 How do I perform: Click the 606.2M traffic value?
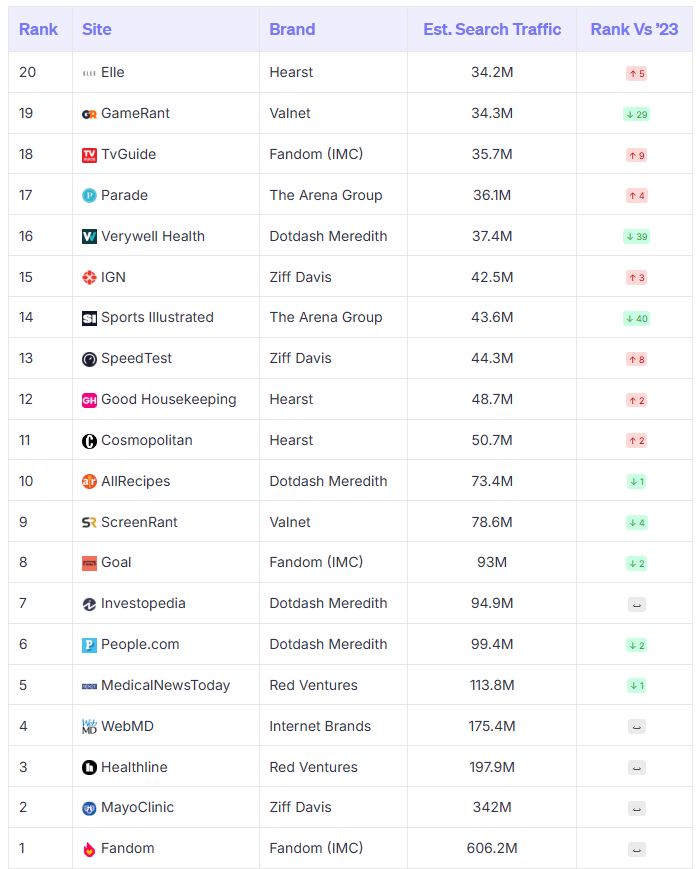point(492,849)
